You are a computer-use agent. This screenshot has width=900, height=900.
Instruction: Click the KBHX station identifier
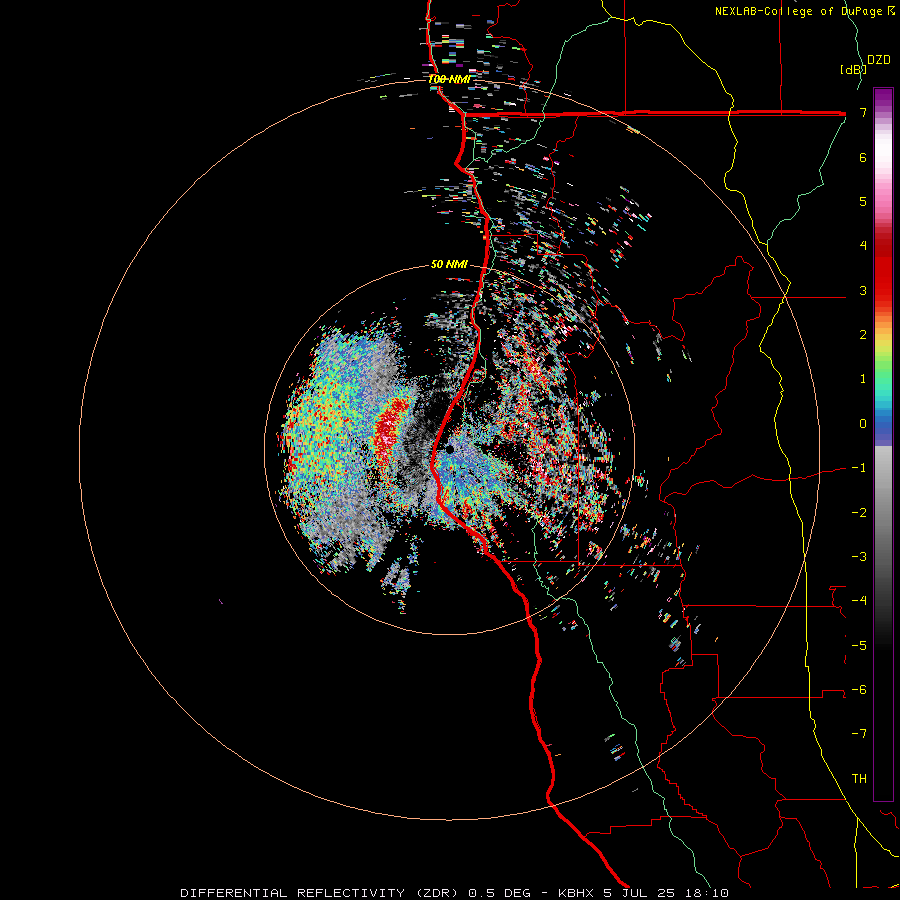click(577, 893)
